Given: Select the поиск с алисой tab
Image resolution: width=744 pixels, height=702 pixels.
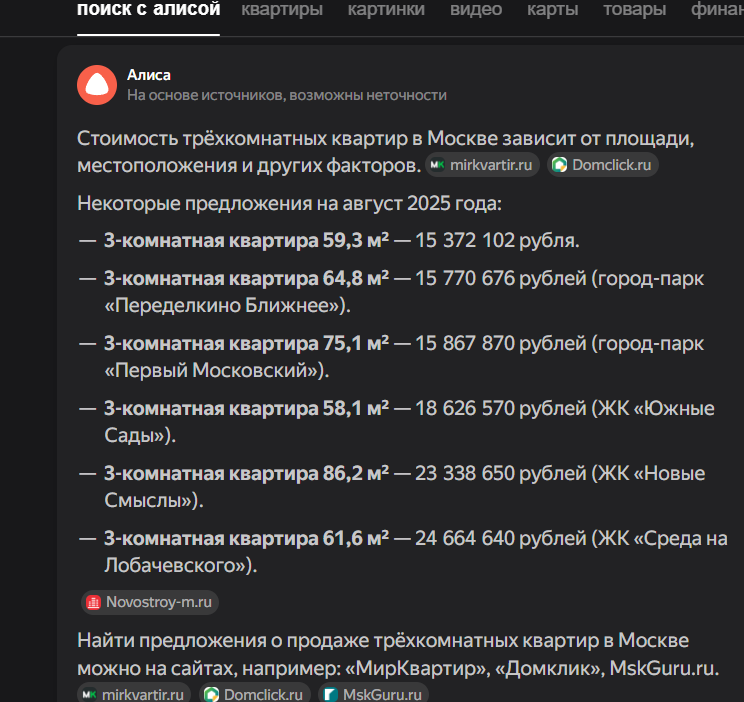Looking at the screenshot, I should click(149, 9).
